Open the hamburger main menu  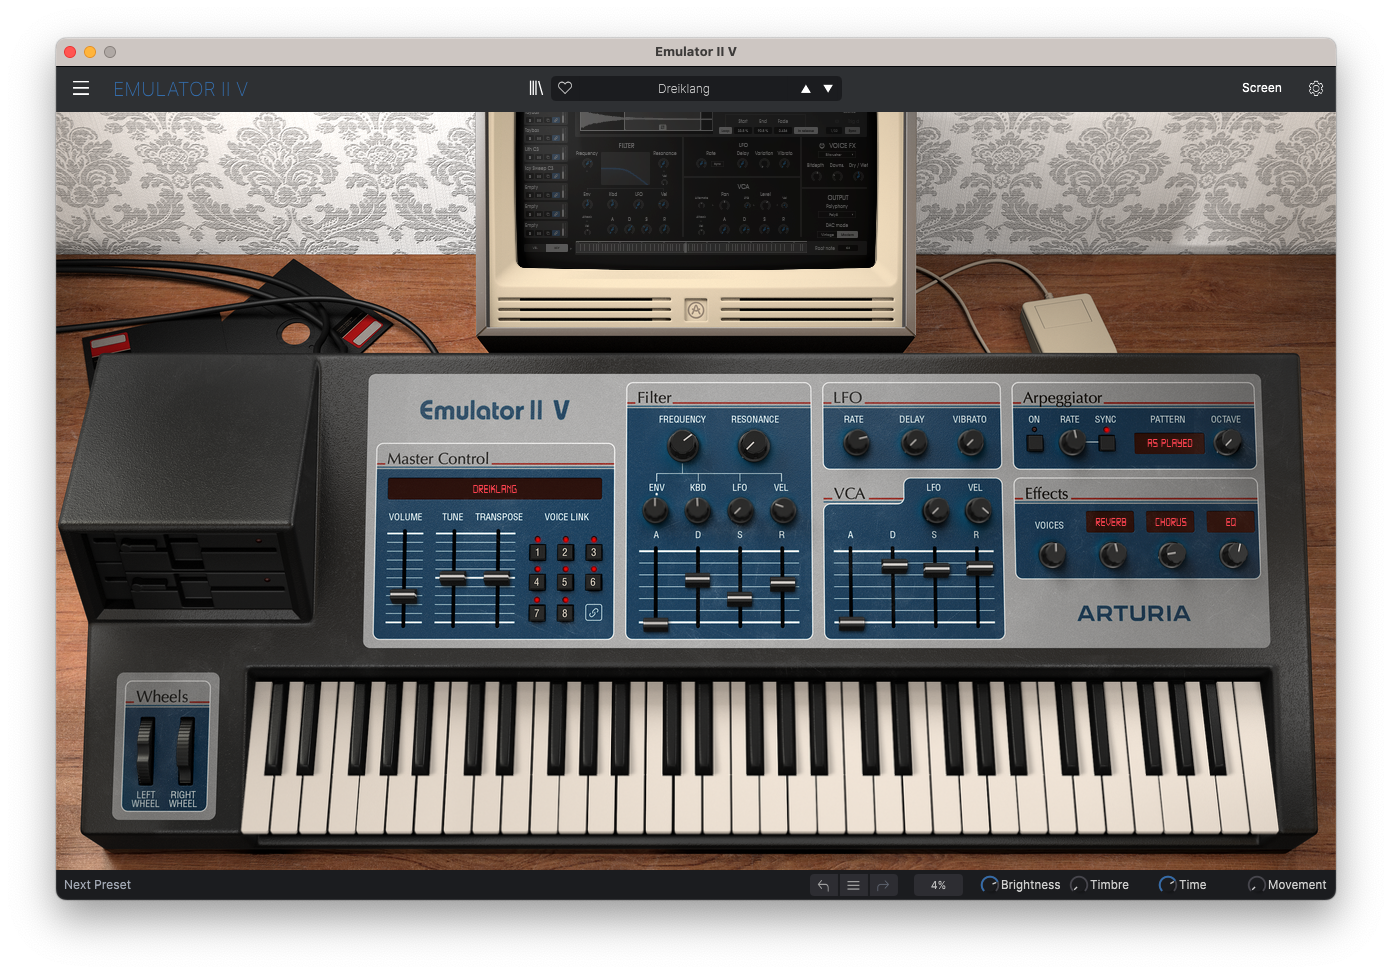coord(81,88)
